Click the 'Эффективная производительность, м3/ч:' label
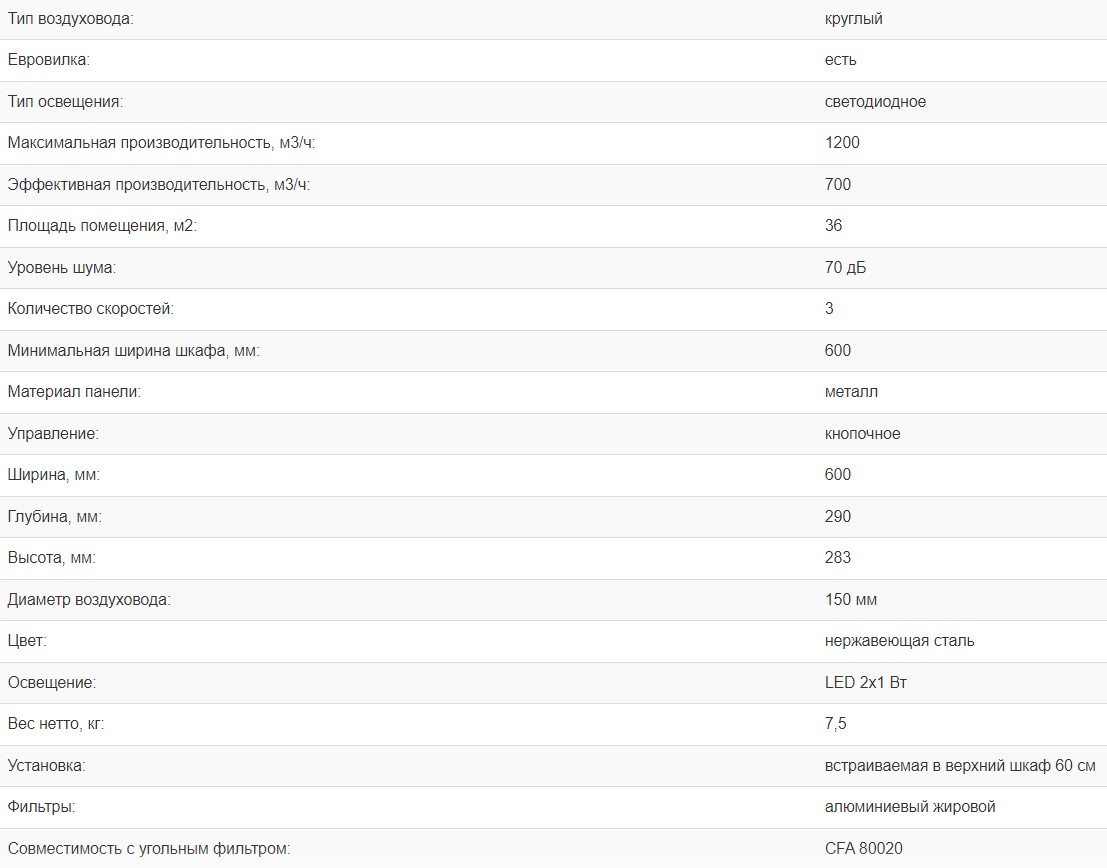This screenshot has width=1107, height=868. 159,184
